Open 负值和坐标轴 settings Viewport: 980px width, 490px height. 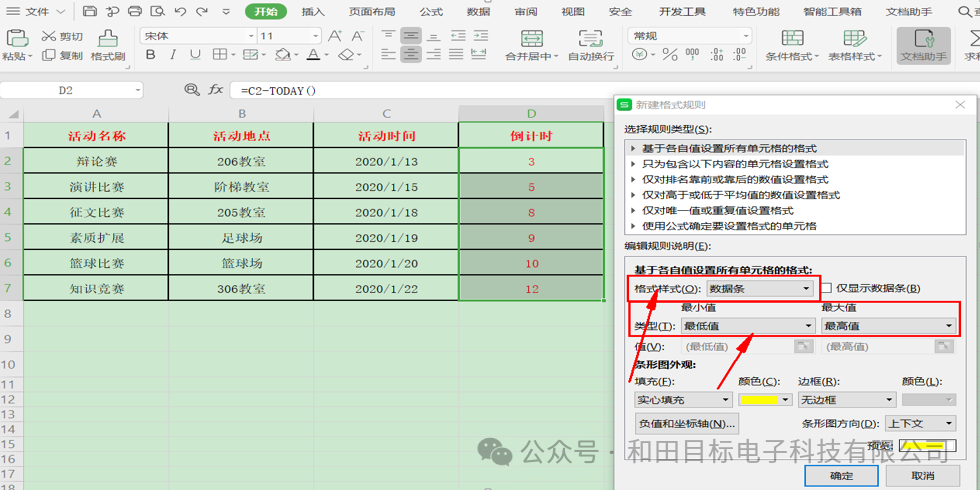tap(686, 423)
